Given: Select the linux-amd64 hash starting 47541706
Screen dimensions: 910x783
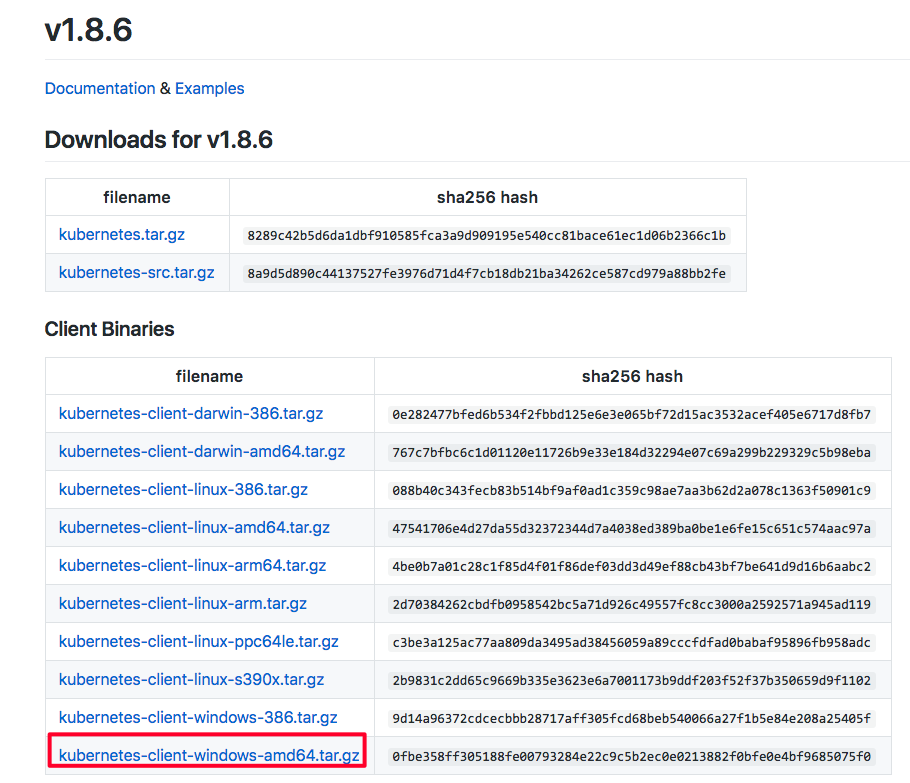Looking at the screenshot, I should (631, 529).
